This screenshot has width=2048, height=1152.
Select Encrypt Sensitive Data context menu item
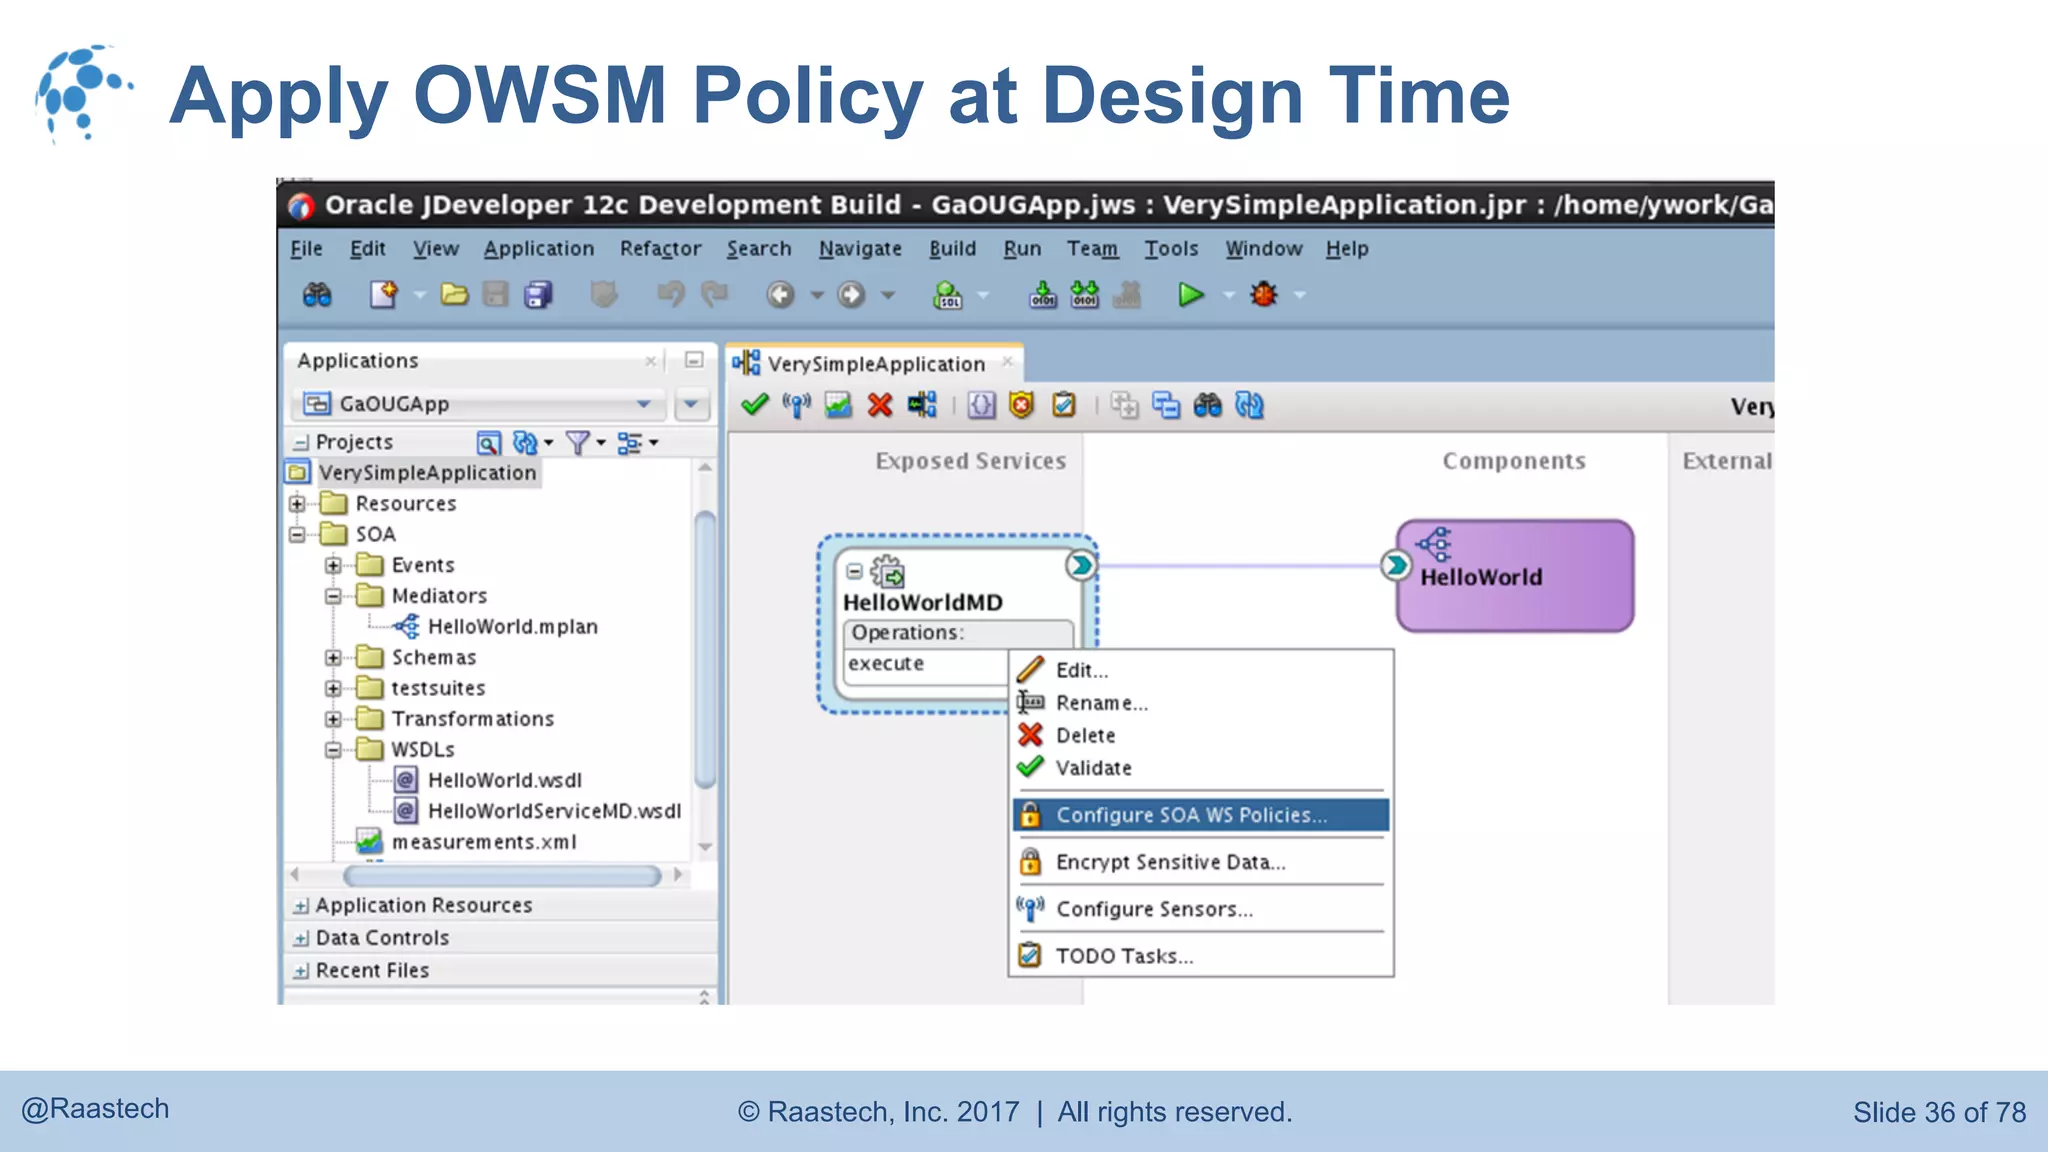(1200, 862)
